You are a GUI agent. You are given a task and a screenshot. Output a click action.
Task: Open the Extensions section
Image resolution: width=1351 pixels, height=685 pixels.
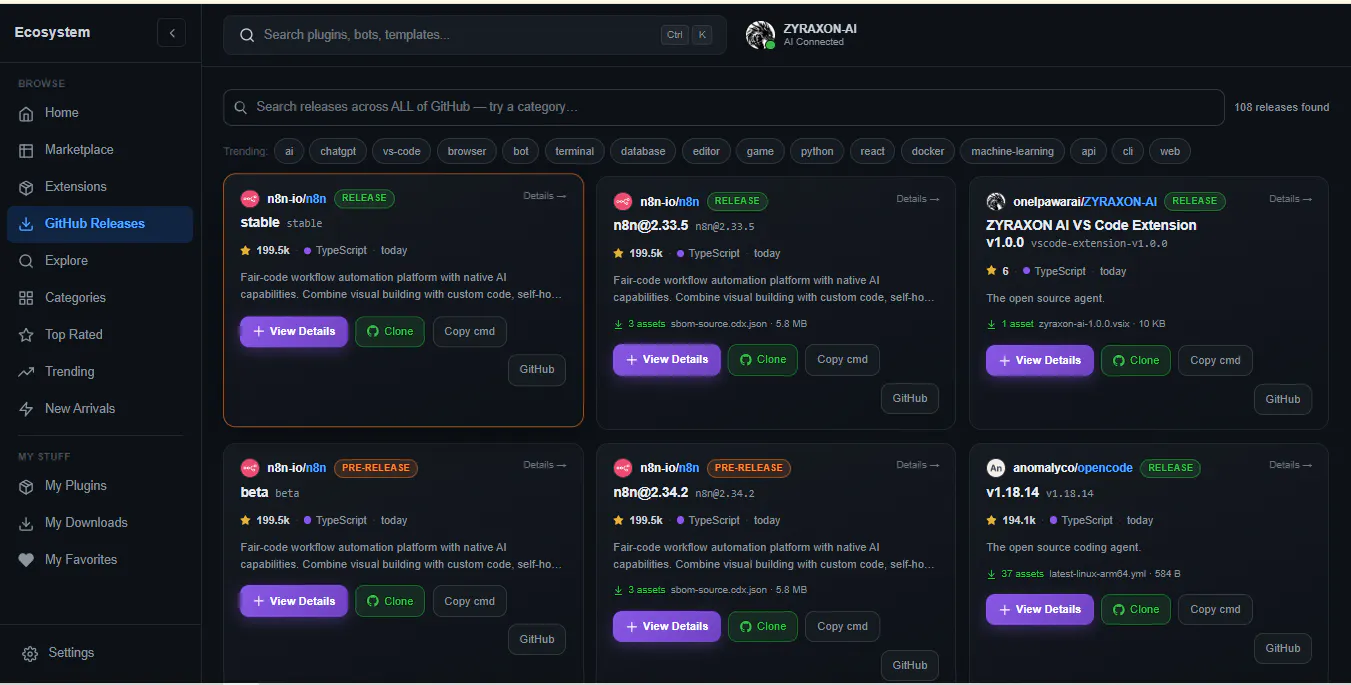[99, 187]
